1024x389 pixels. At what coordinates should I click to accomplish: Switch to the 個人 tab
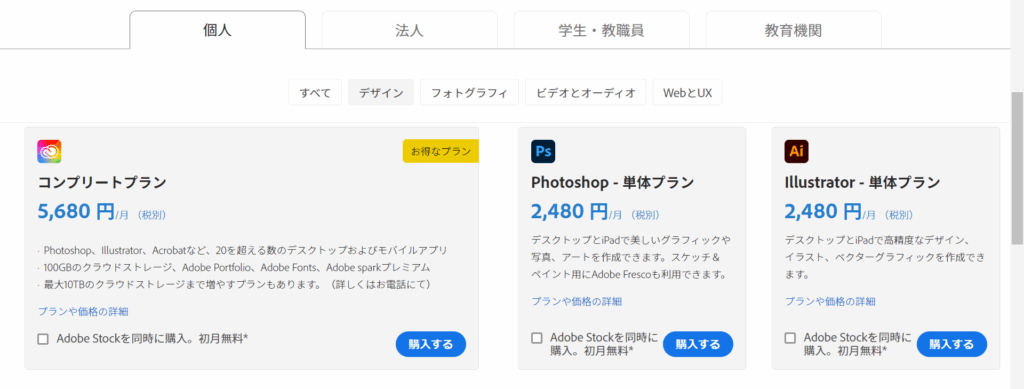[x=217, y=30]
